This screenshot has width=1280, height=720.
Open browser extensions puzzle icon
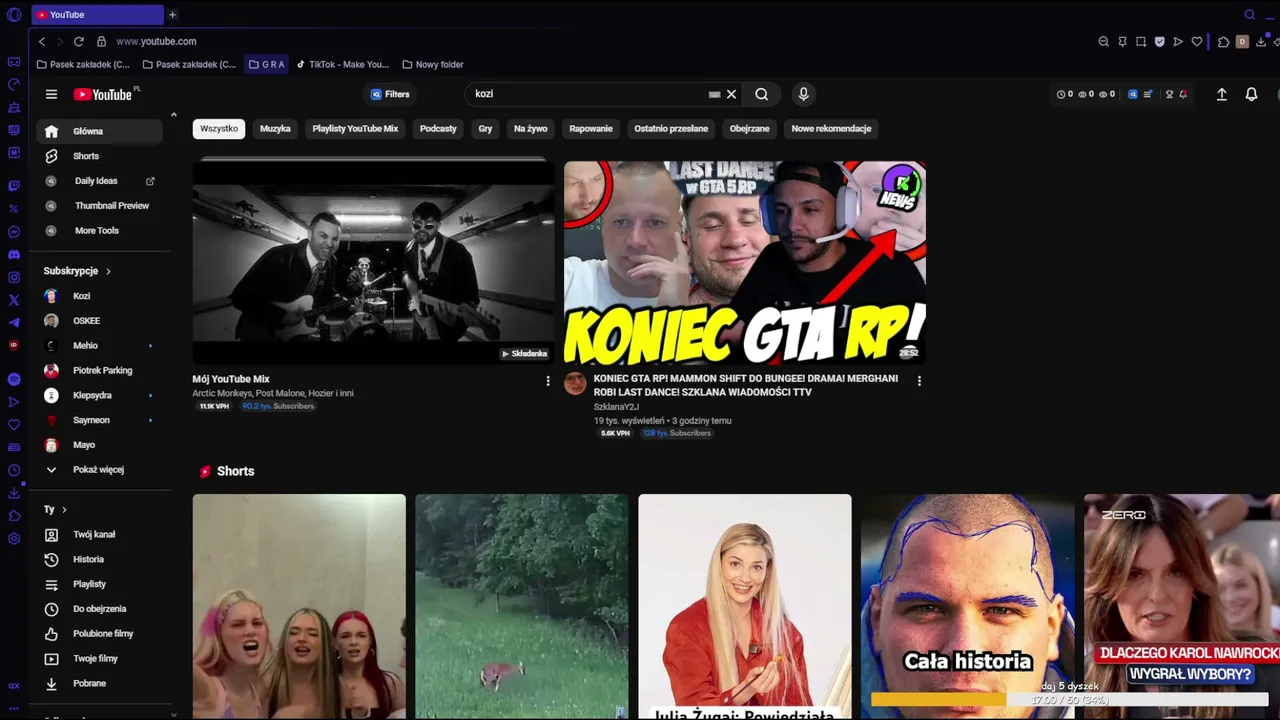(1223, 41)
